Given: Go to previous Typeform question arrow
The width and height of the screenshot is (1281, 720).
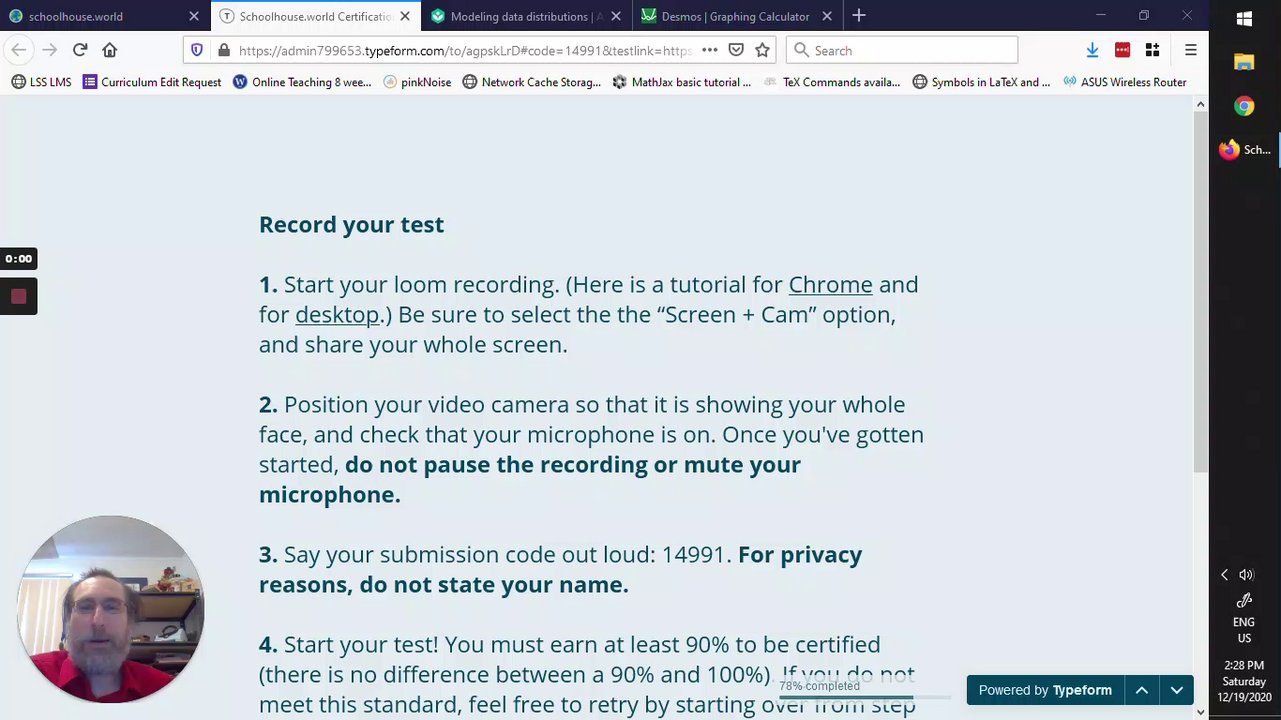Looking at the screenshot, I should pos(1141,690).
